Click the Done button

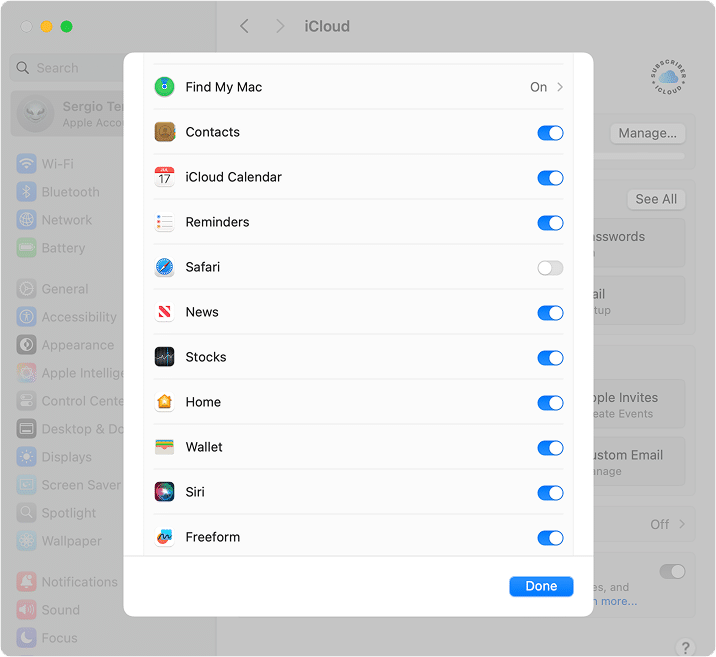541,586
